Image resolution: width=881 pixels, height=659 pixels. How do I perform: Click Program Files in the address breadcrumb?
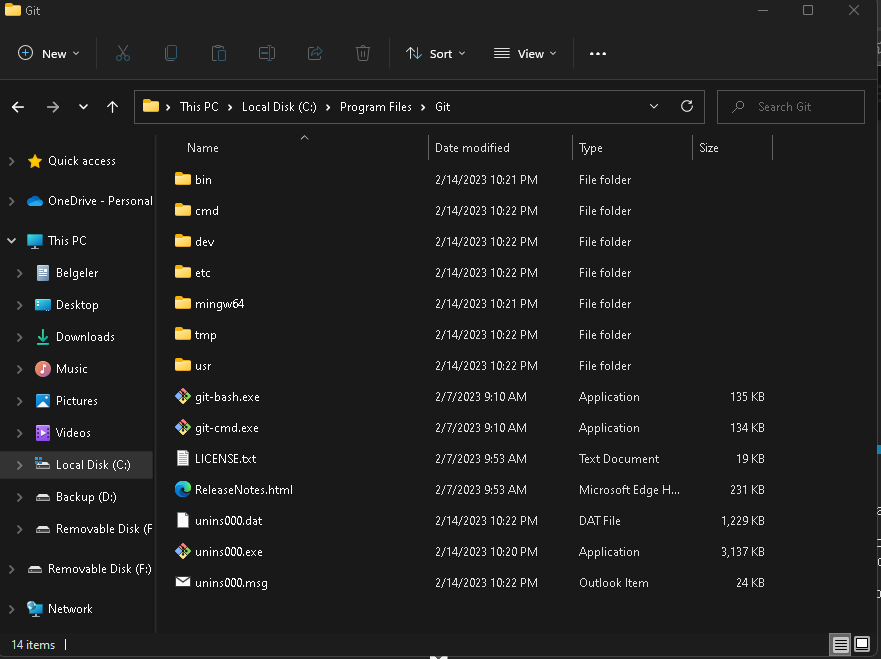tap(375, 107)
